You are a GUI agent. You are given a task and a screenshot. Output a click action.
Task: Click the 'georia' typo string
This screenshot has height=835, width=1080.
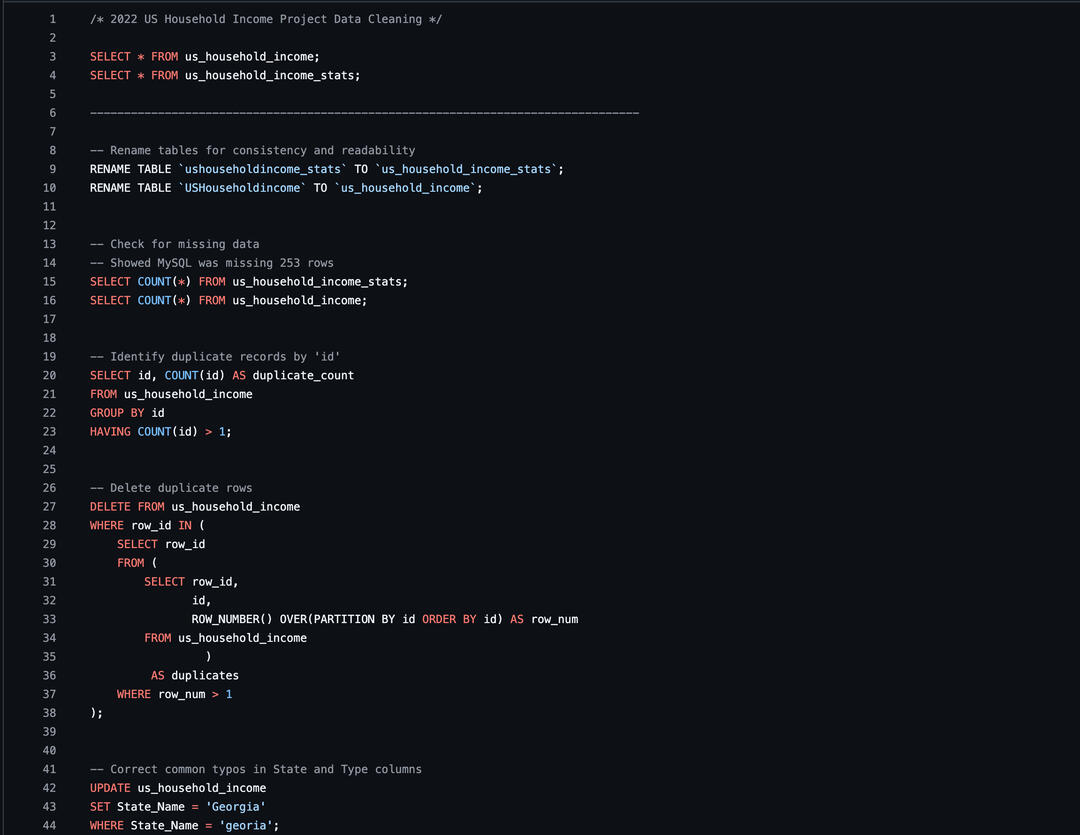coord(245,825)
